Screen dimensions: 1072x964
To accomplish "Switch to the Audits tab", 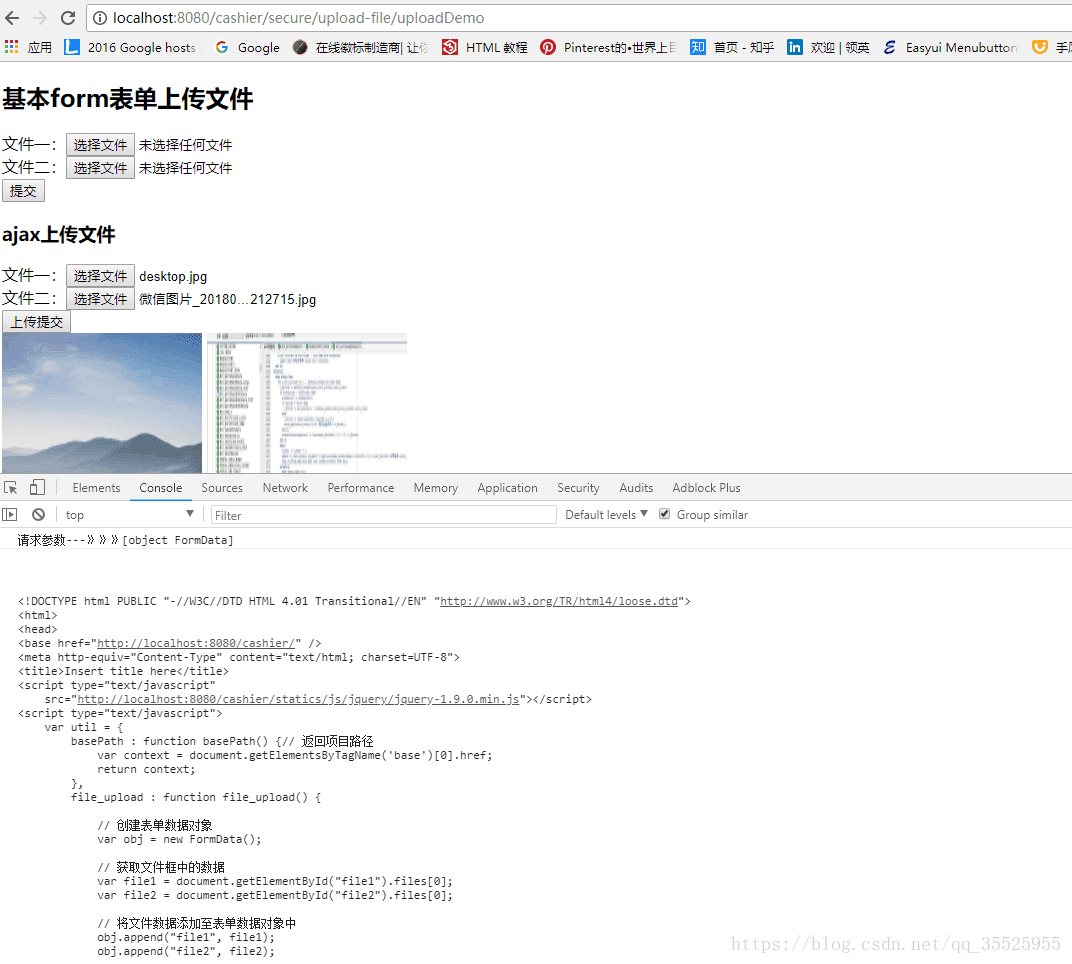I will (636, 487).
